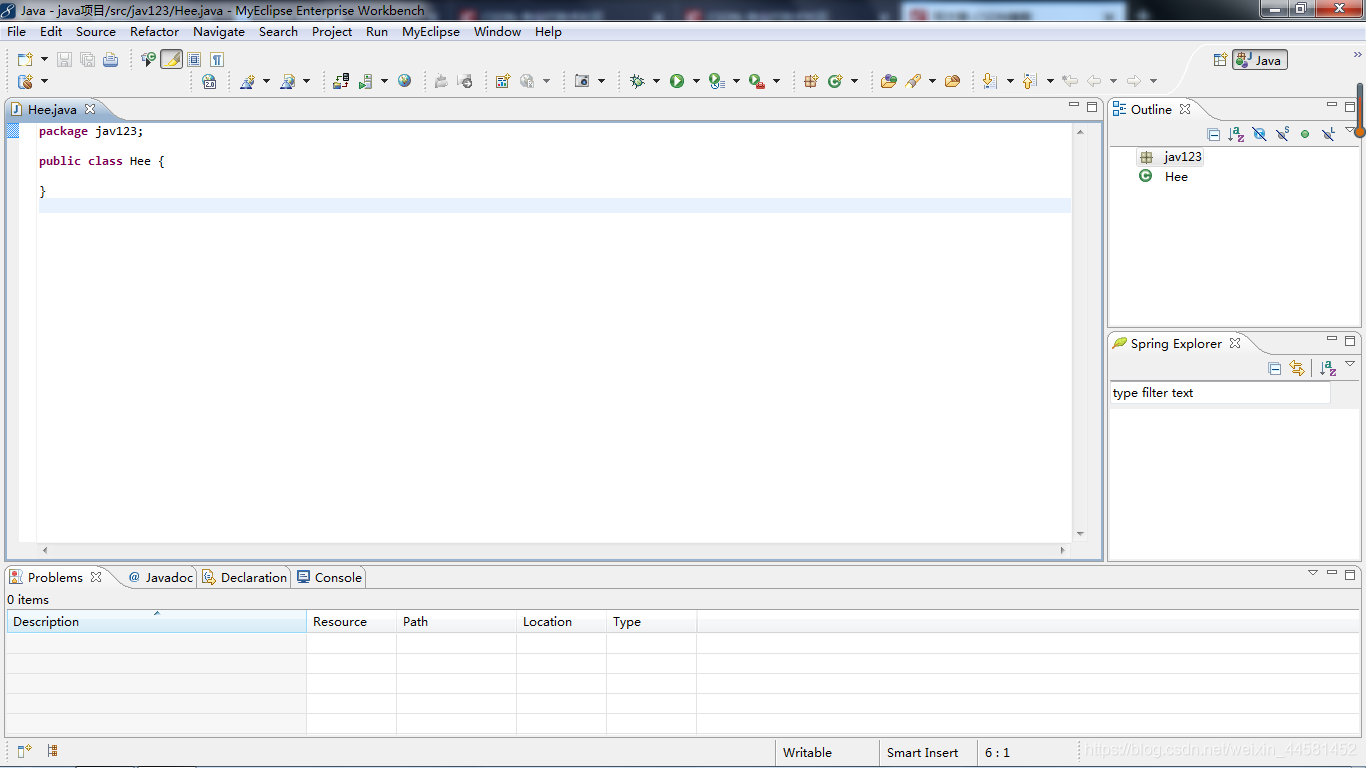Open the MyEclipse web browser globe icon

point(404,81)
